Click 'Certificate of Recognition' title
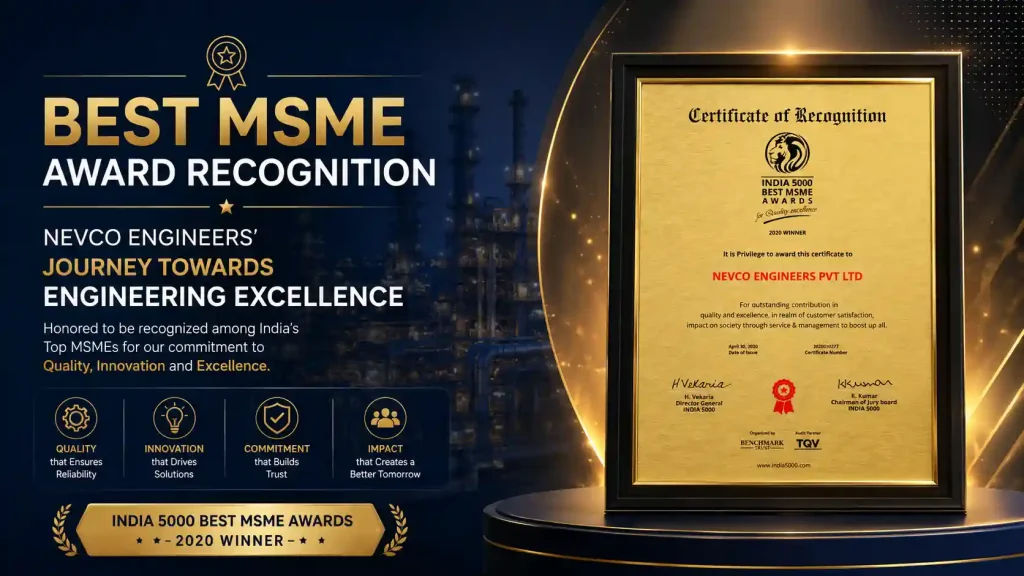The height and width of the screenshot is (576, 1024). point(787,116)
